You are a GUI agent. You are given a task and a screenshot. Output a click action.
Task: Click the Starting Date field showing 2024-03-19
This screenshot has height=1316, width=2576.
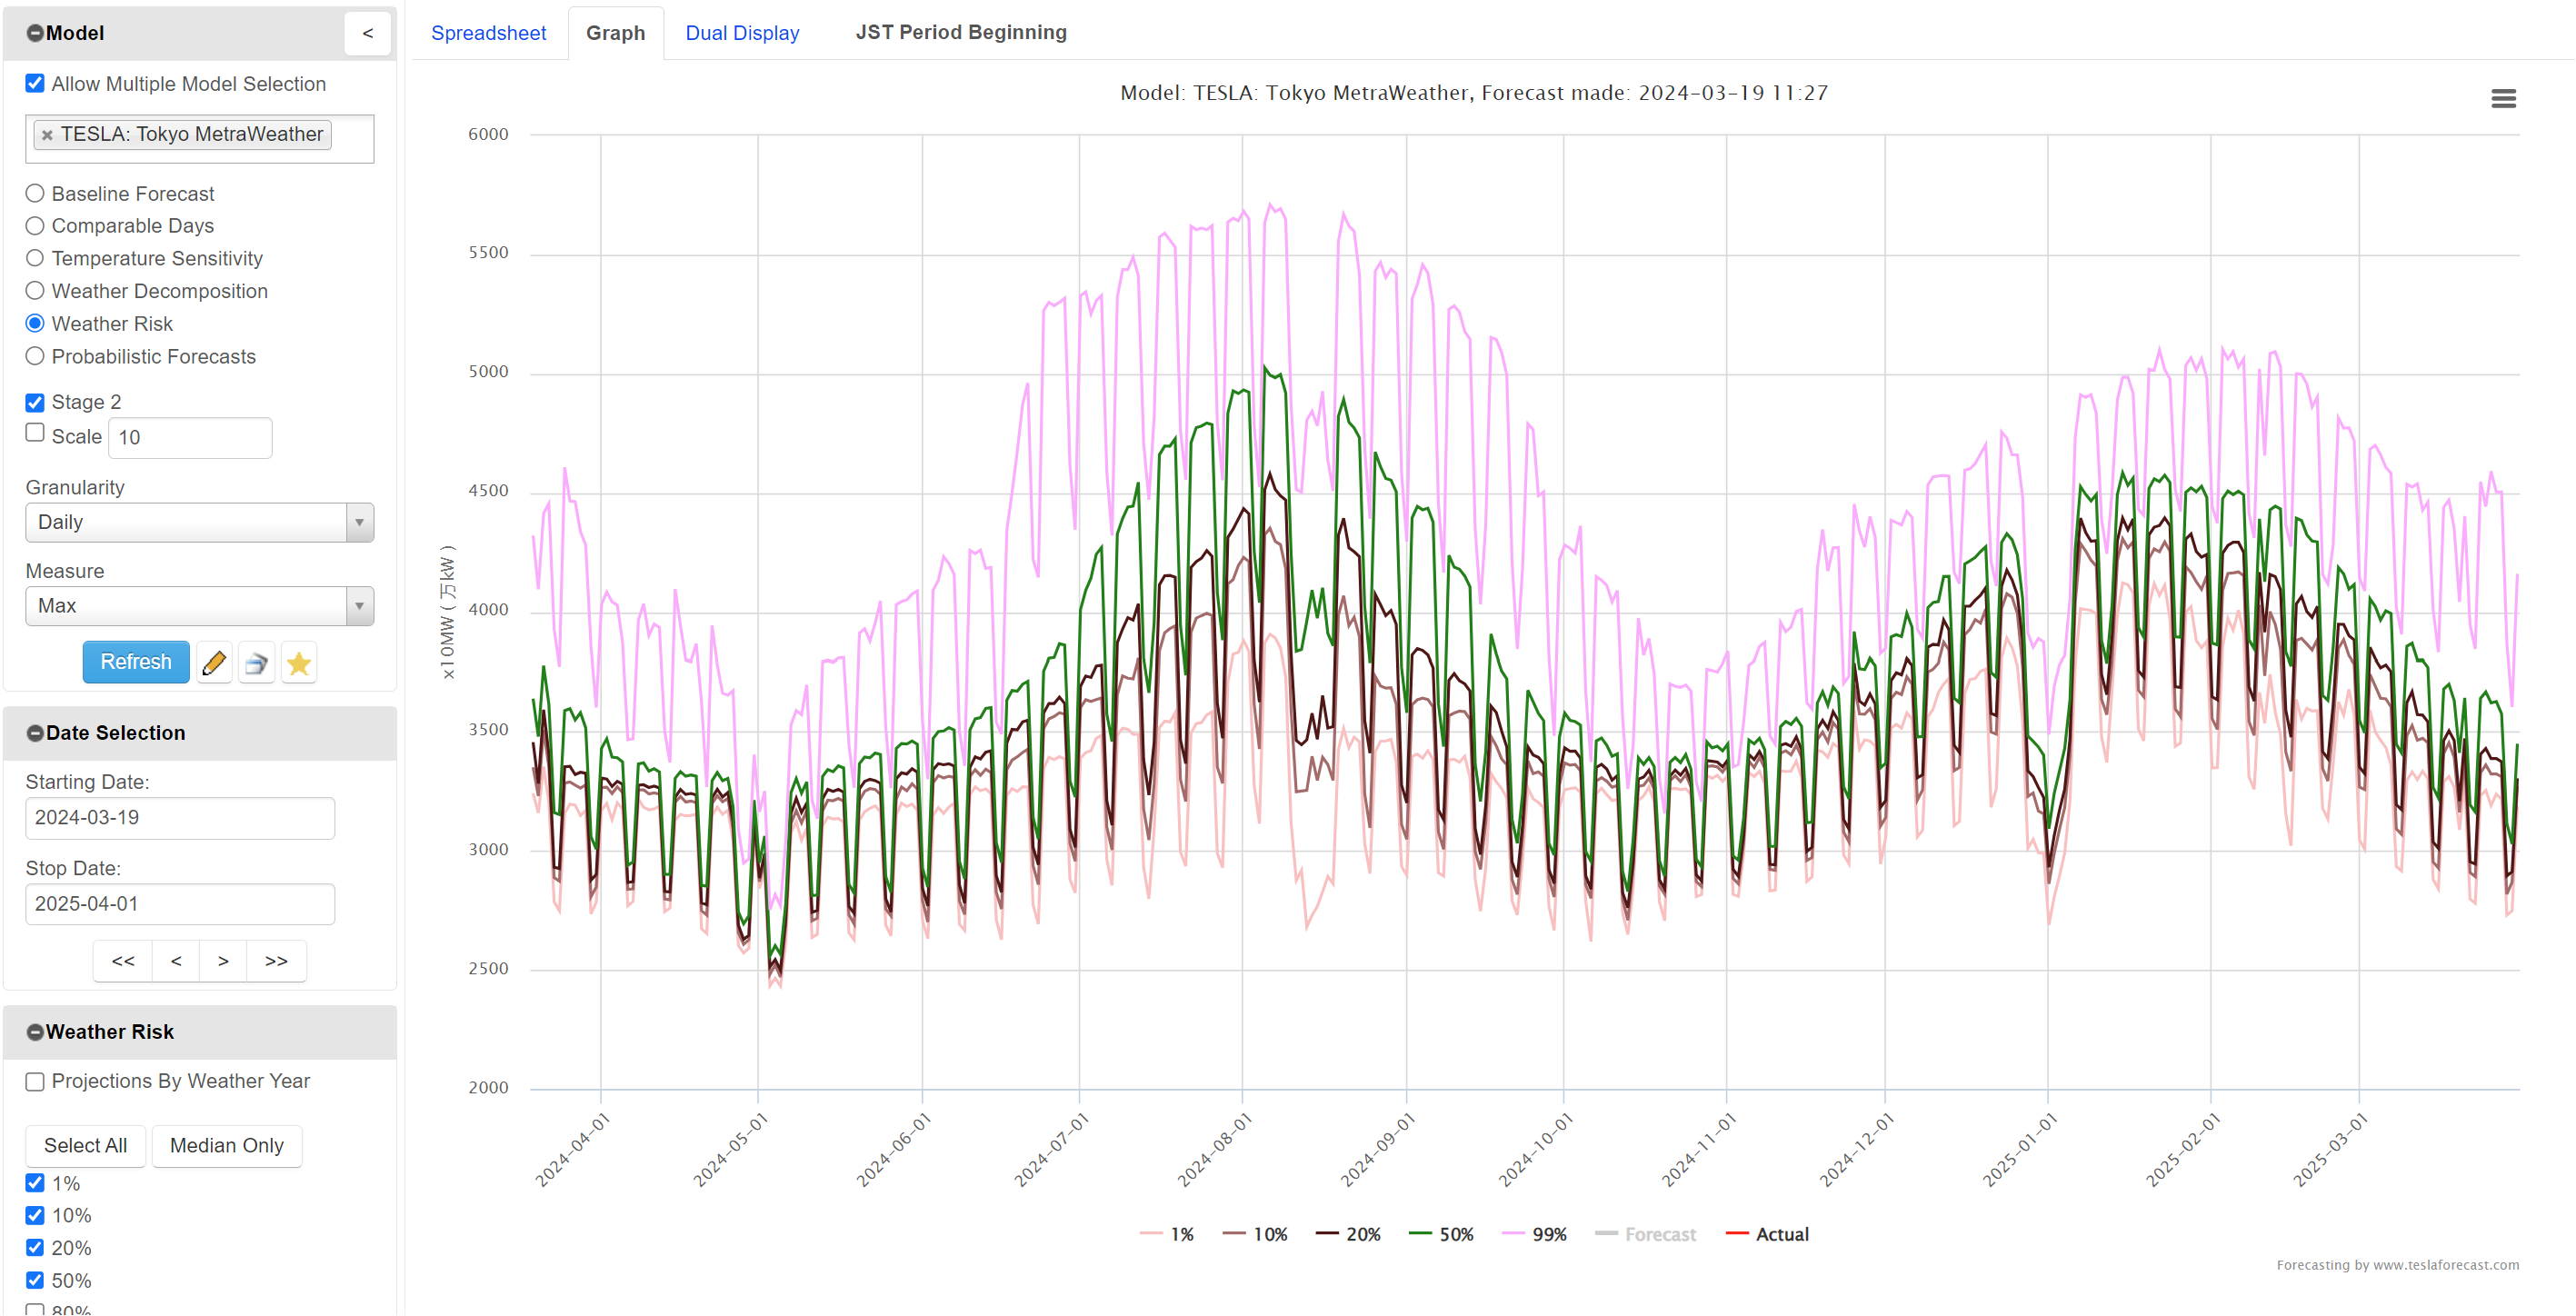(179, 817)
